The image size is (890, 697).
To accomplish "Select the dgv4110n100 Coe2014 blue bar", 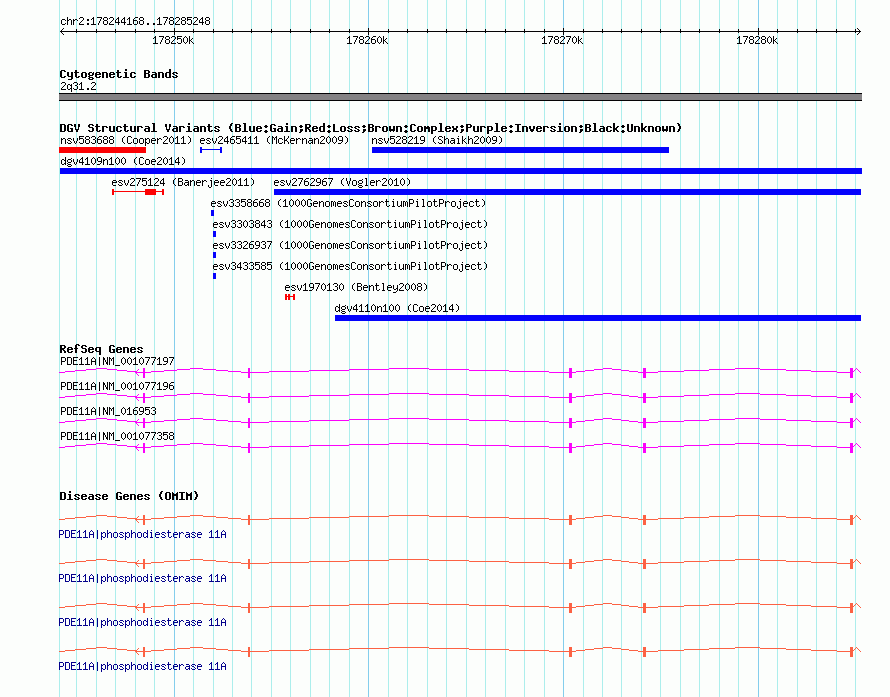I will coord(597,318).
